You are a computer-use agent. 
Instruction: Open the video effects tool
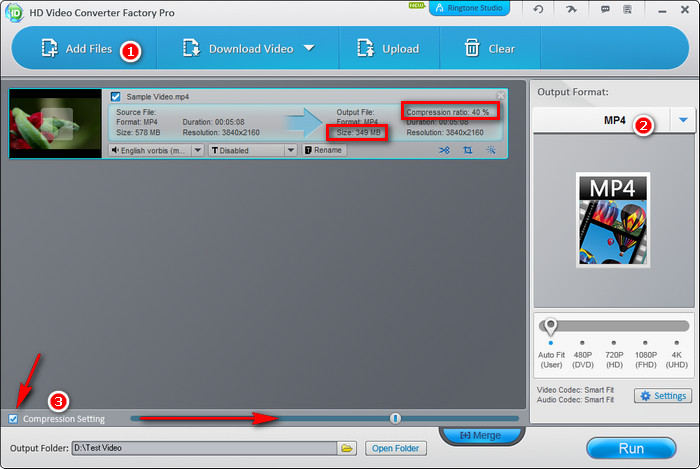(x=491, y=150)
